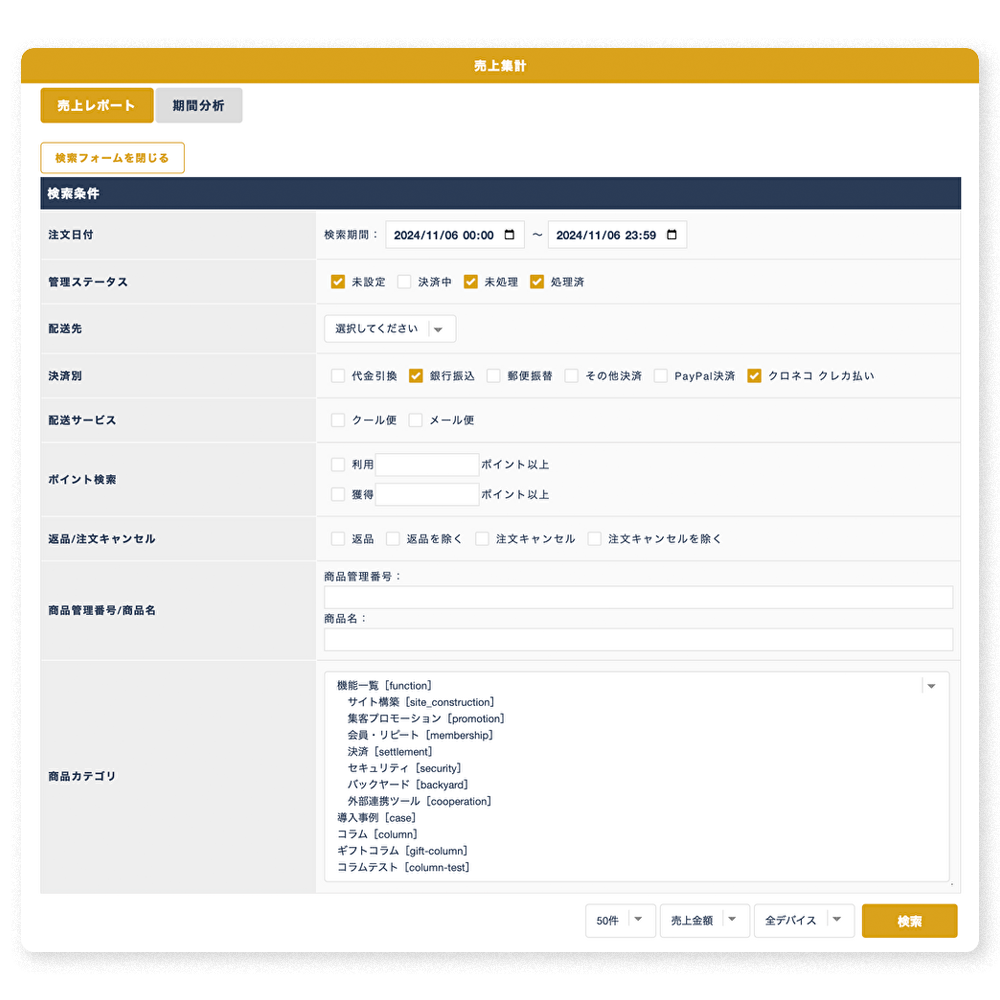Select the 売上レポート tab
The width and height of the screenshot is (1000, 1000).
(x=97, y=106)
